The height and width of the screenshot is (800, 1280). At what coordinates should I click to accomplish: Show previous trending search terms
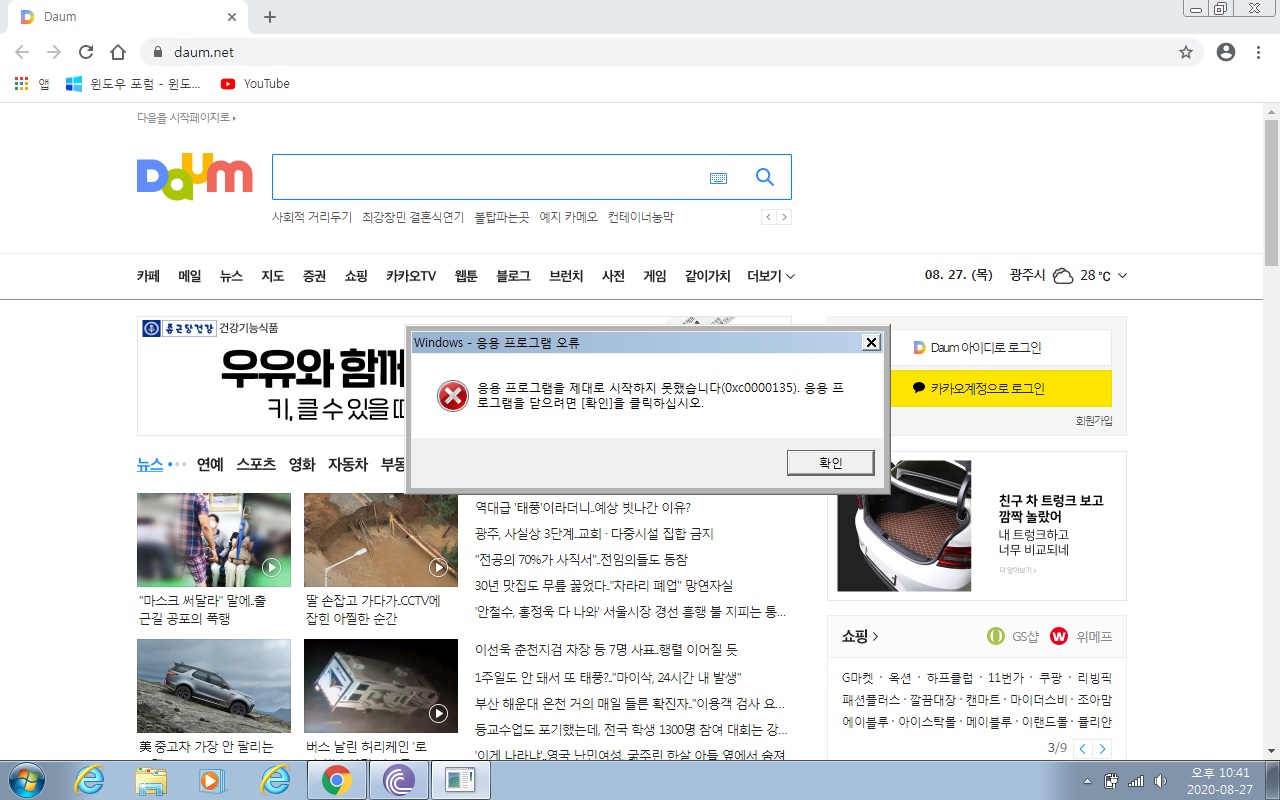point(769,217)
